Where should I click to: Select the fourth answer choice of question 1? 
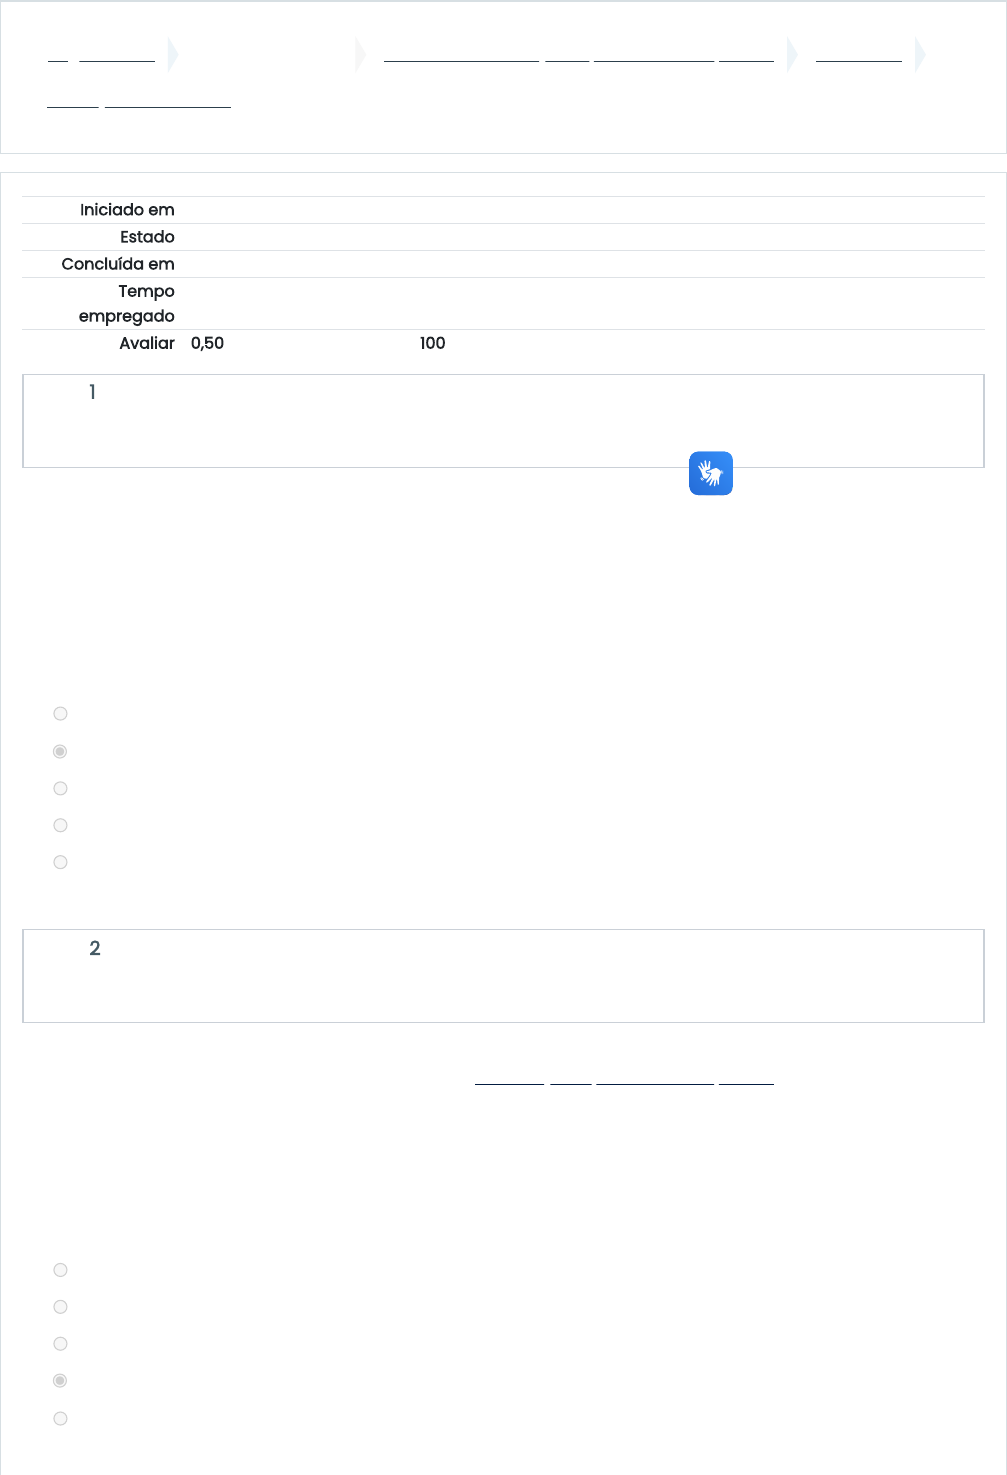click(60, 825)
